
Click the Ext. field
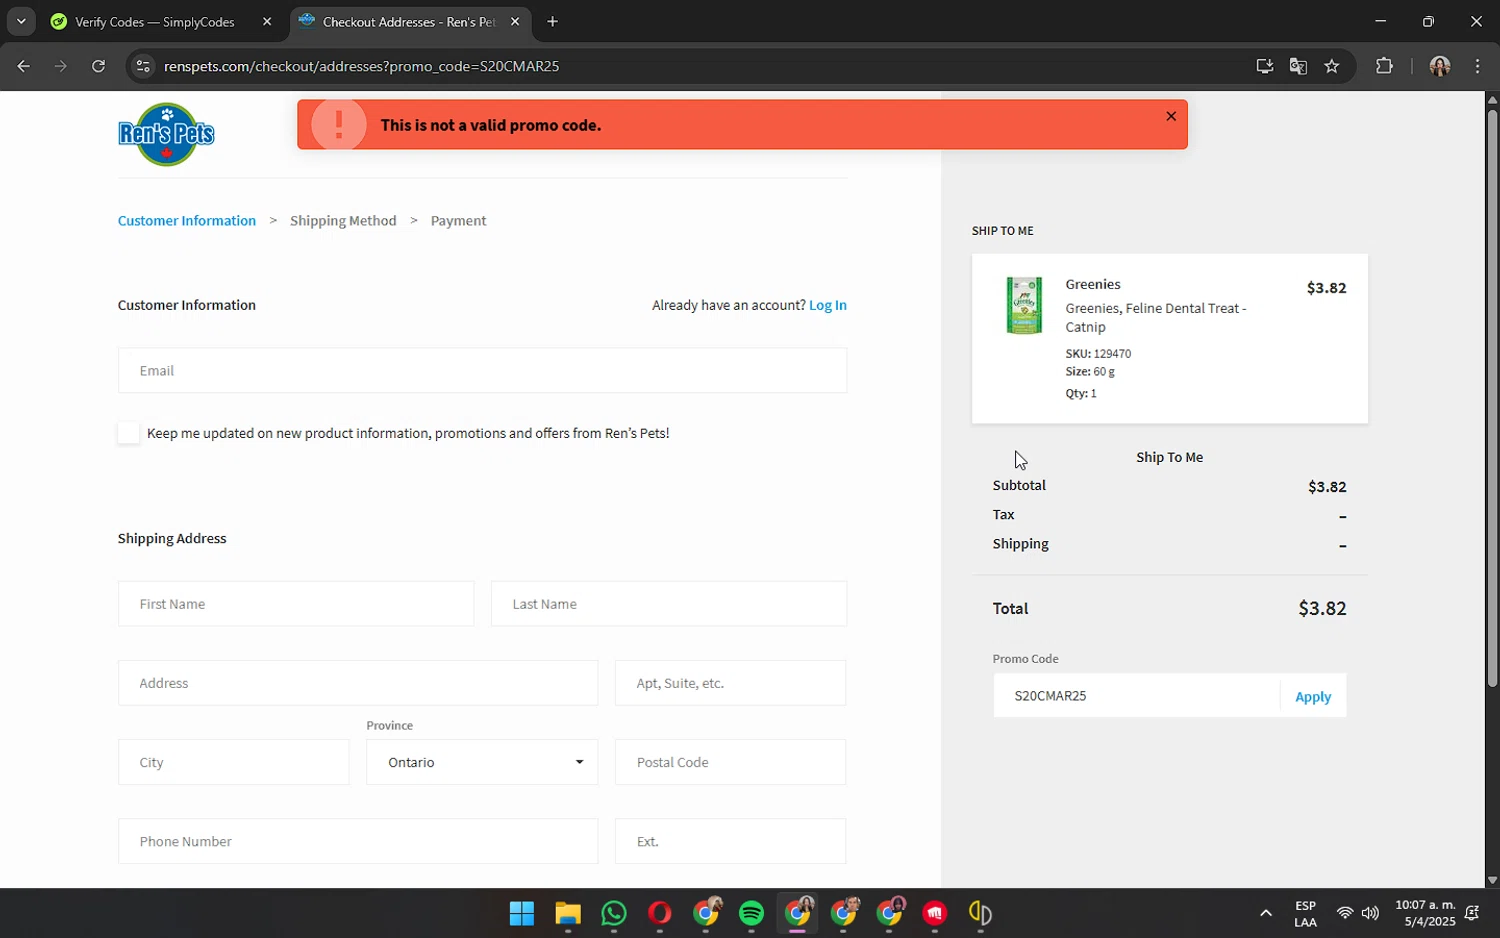(x=730, y=841)
